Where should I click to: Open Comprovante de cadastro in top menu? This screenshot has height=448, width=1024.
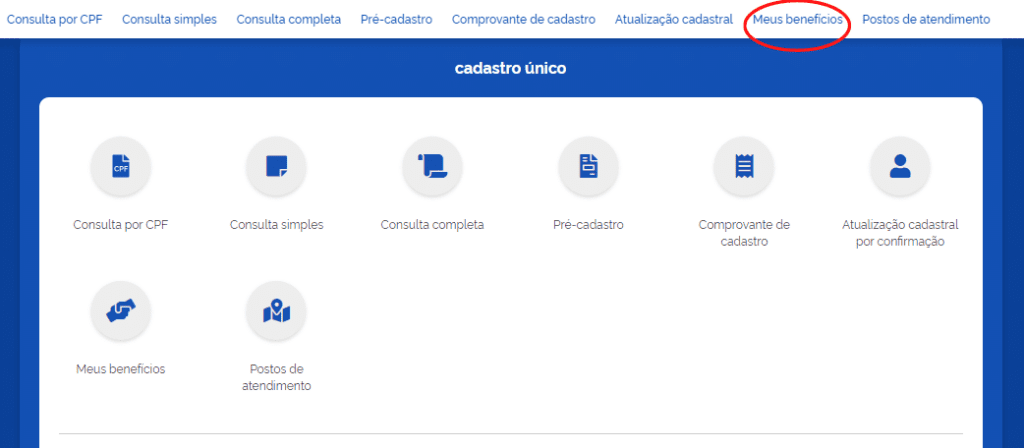tap(523, 19)
